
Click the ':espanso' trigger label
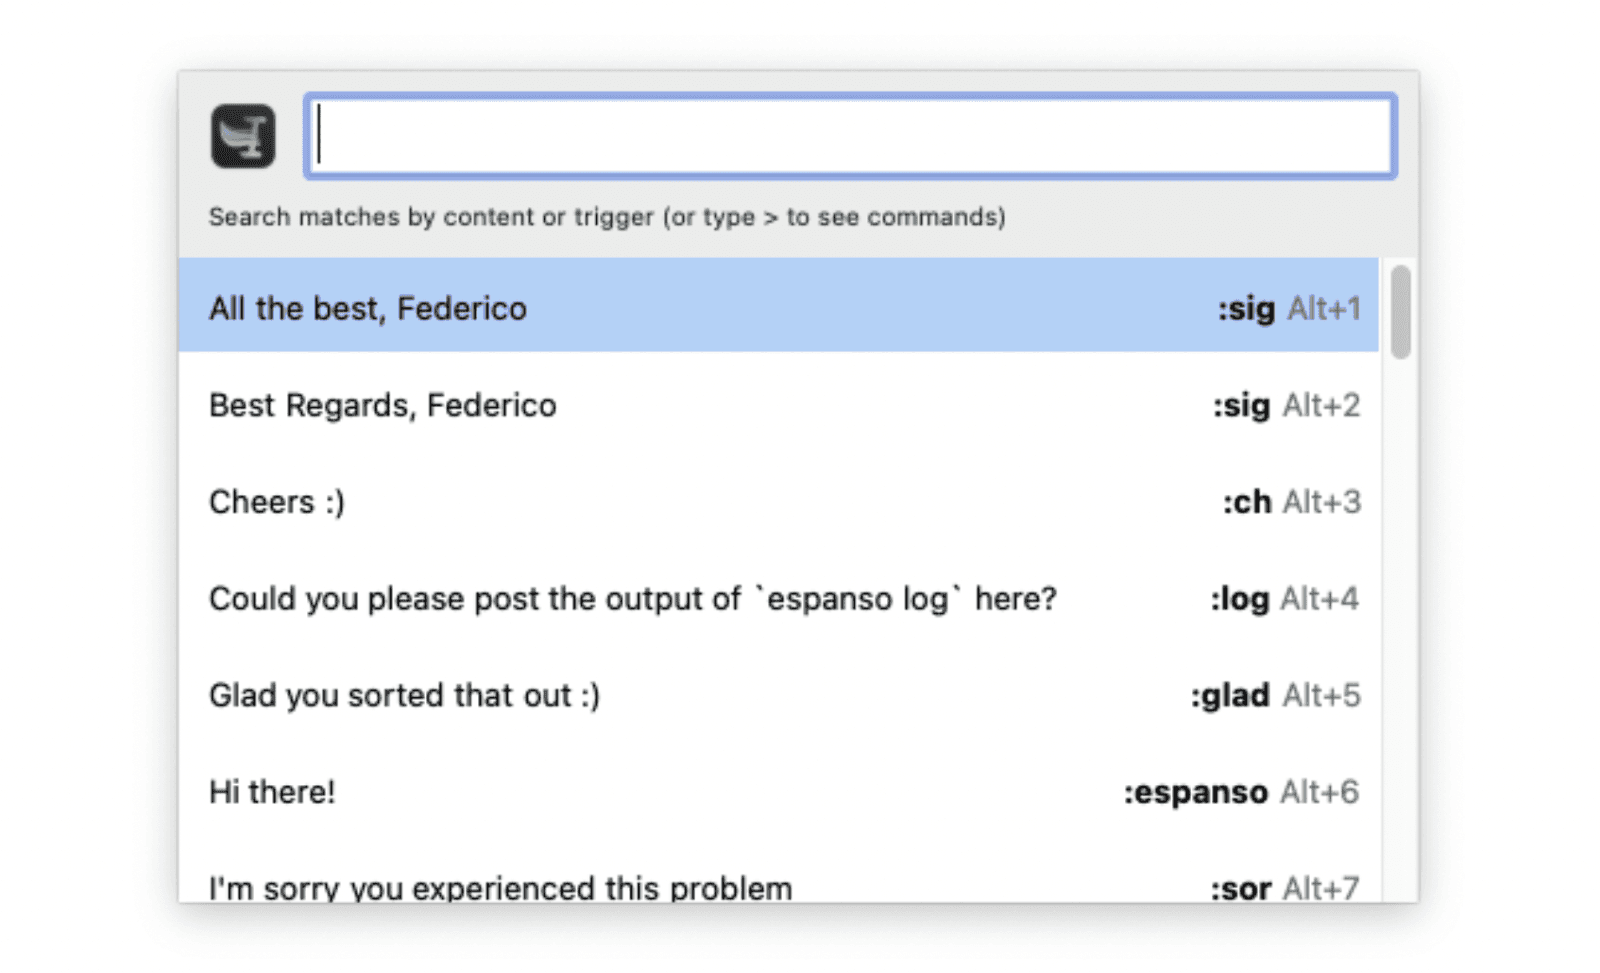tap(1195, 792)
